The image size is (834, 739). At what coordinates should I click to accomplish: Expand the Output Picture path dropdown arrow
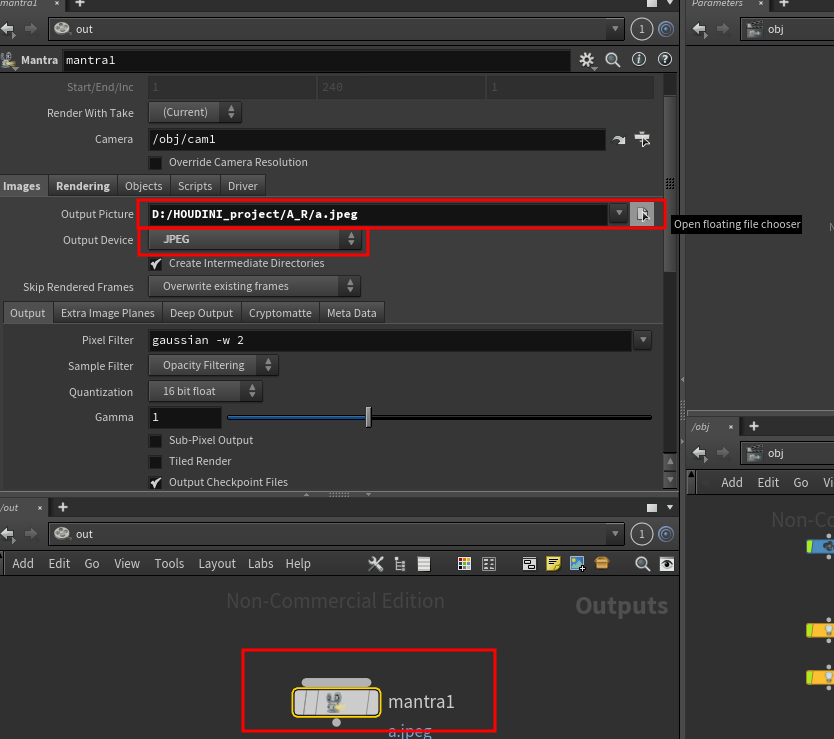(619, 213)
